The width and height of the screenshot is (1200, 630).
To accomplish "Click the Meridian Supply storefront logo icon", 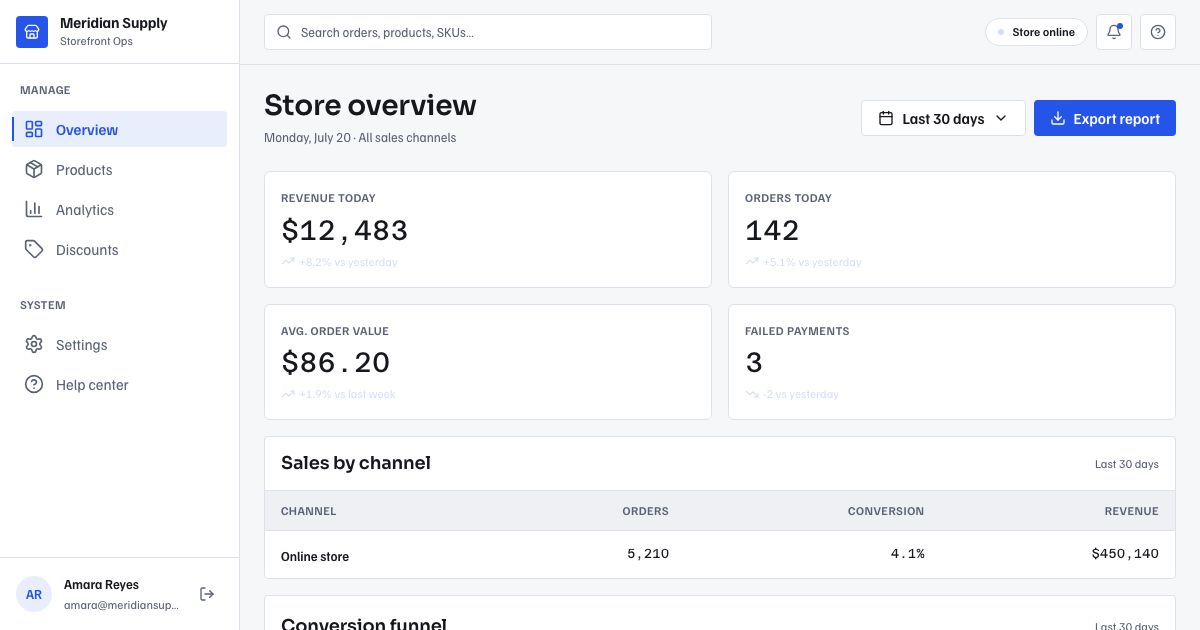I will 32,32.
